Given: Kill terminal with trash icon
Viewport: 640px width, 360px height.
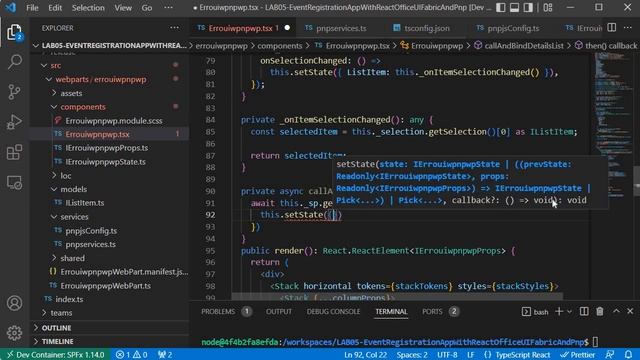Looking at the screenshot, I should [x=600, y=311].
